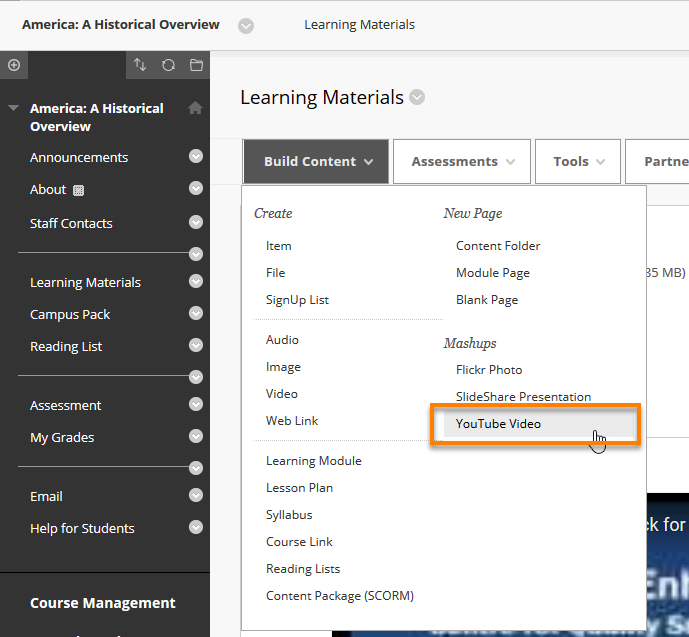Select Learning Module in the menu
Screen dimensions: 689x637
coord(314,461)
